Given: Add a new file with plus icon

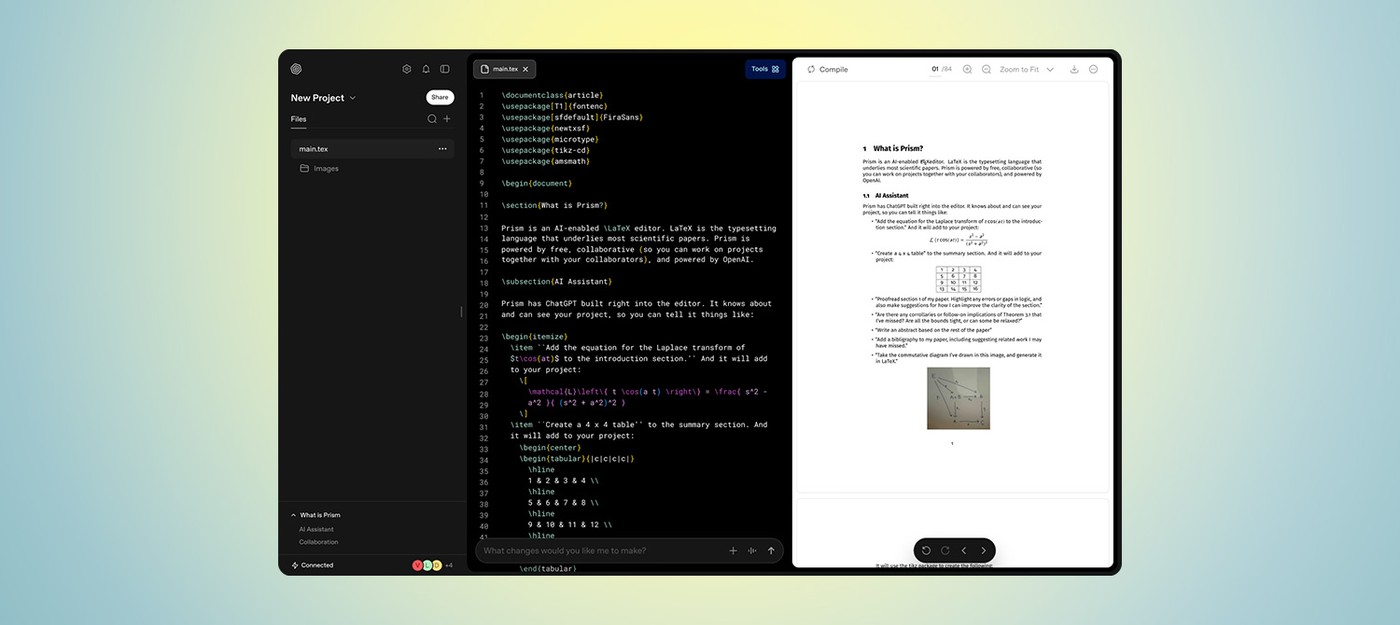Looking at the screenshot, I should (447, 119).
